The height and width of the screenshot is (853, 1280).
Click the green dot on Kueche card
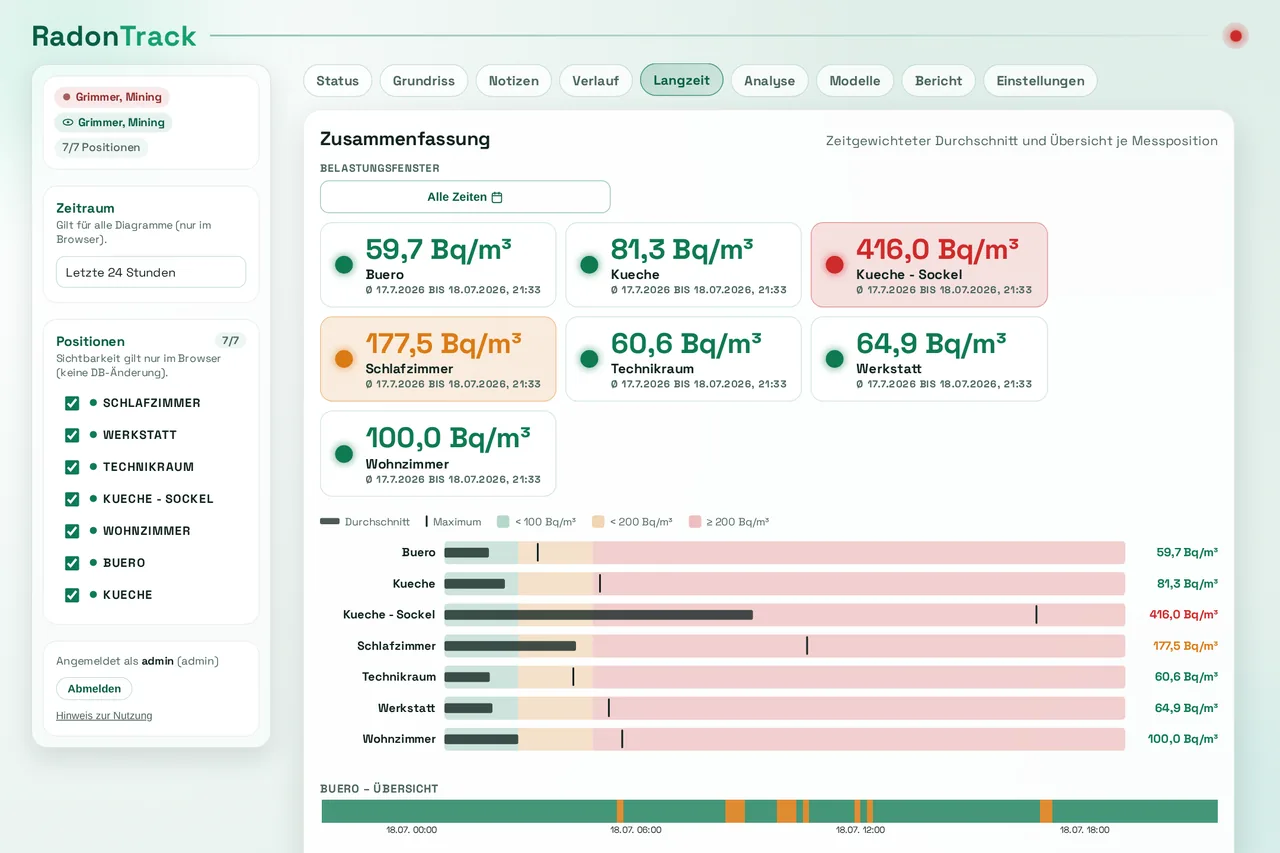pyautogui.click(x=589, y=265)
